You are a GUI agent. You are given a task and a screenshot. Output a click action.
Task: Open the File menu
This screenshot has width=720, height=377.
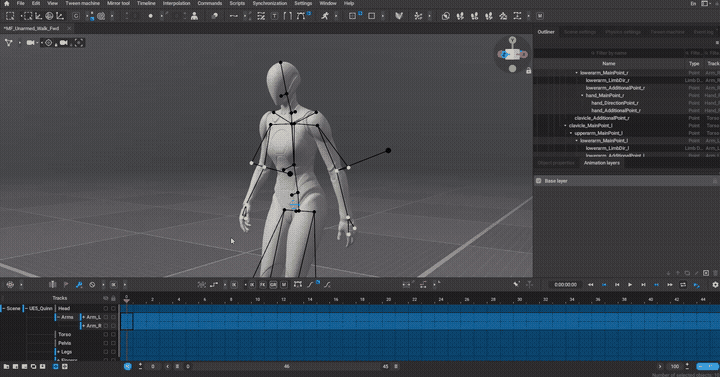(21, 3)
